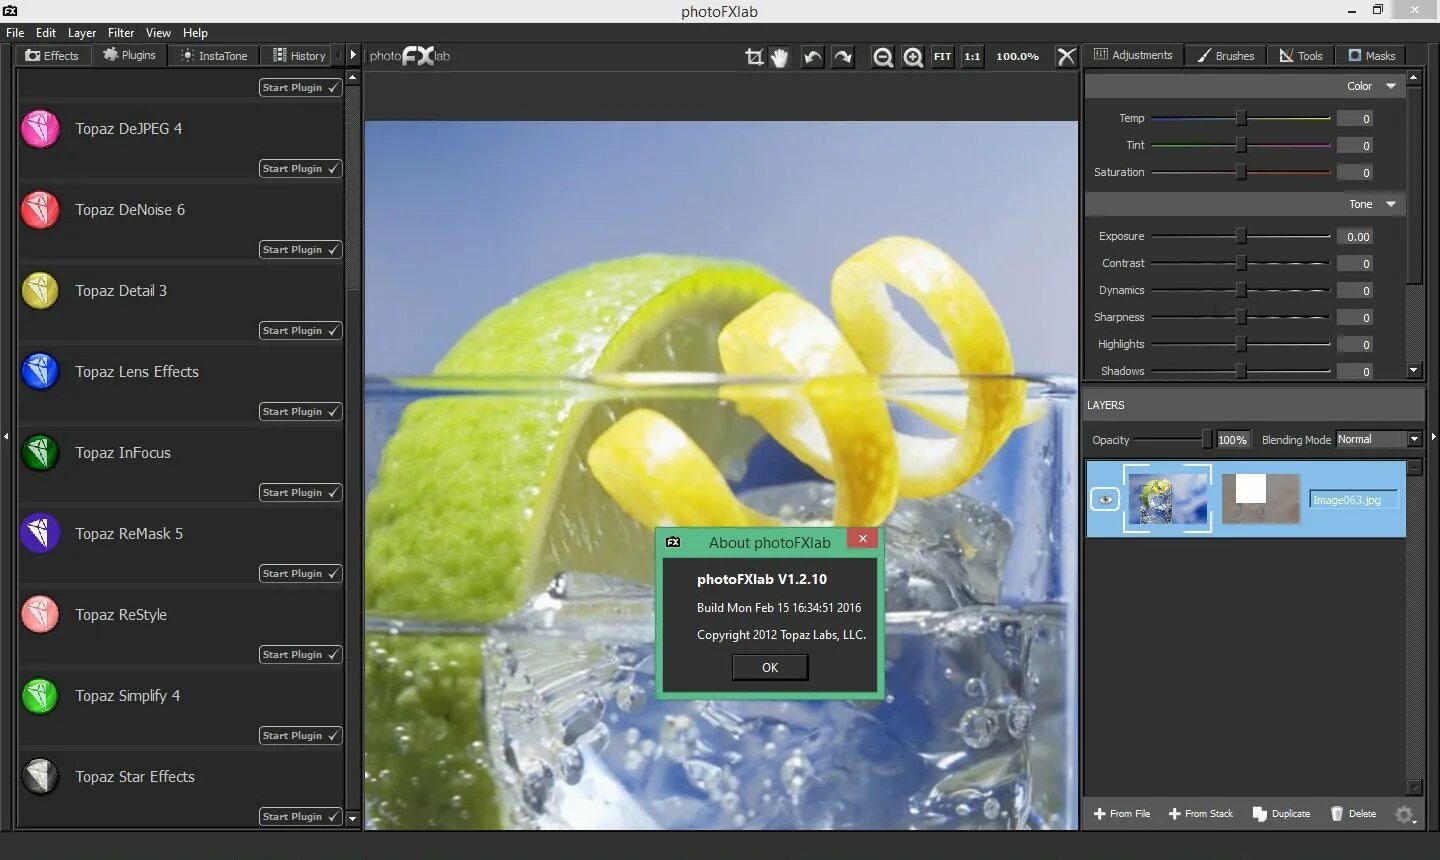Click the Topaz InFocus green gem icon
The height and width of the screenshot is (860, 1440).
click(x=40, y=453)
